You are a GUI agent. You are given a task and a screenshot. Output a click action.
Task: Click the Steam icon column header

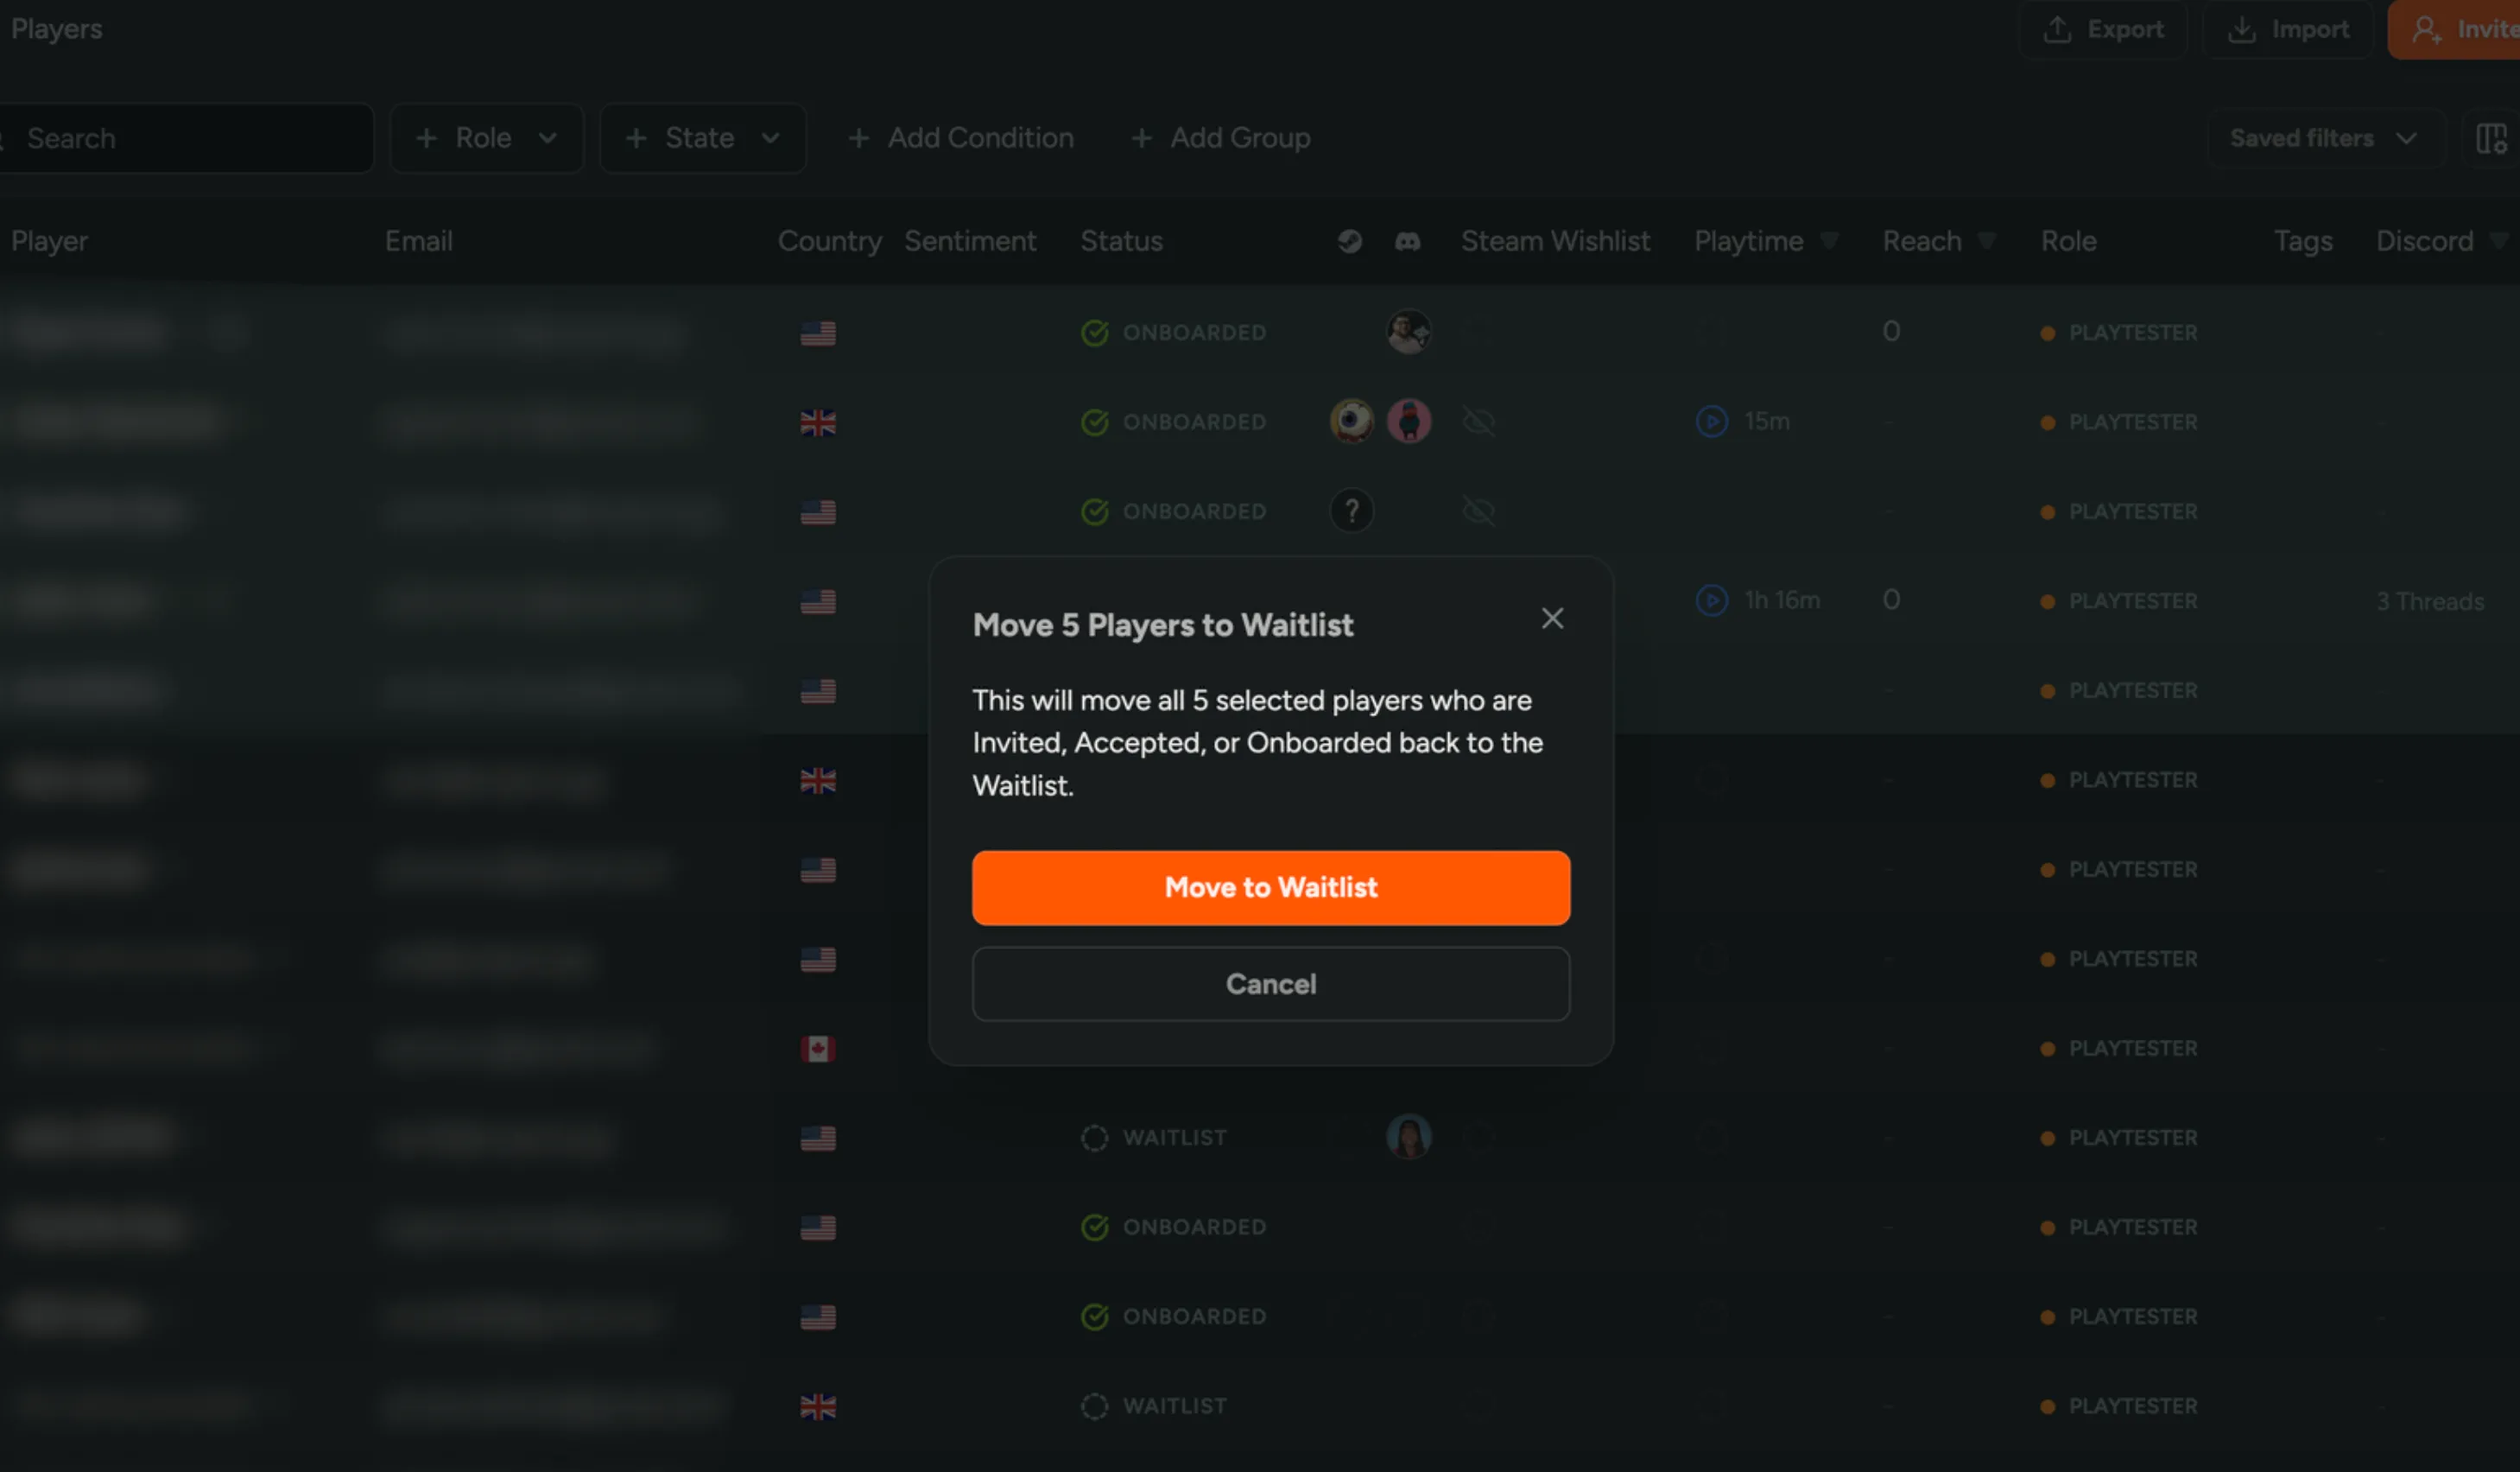point(1350,241)
